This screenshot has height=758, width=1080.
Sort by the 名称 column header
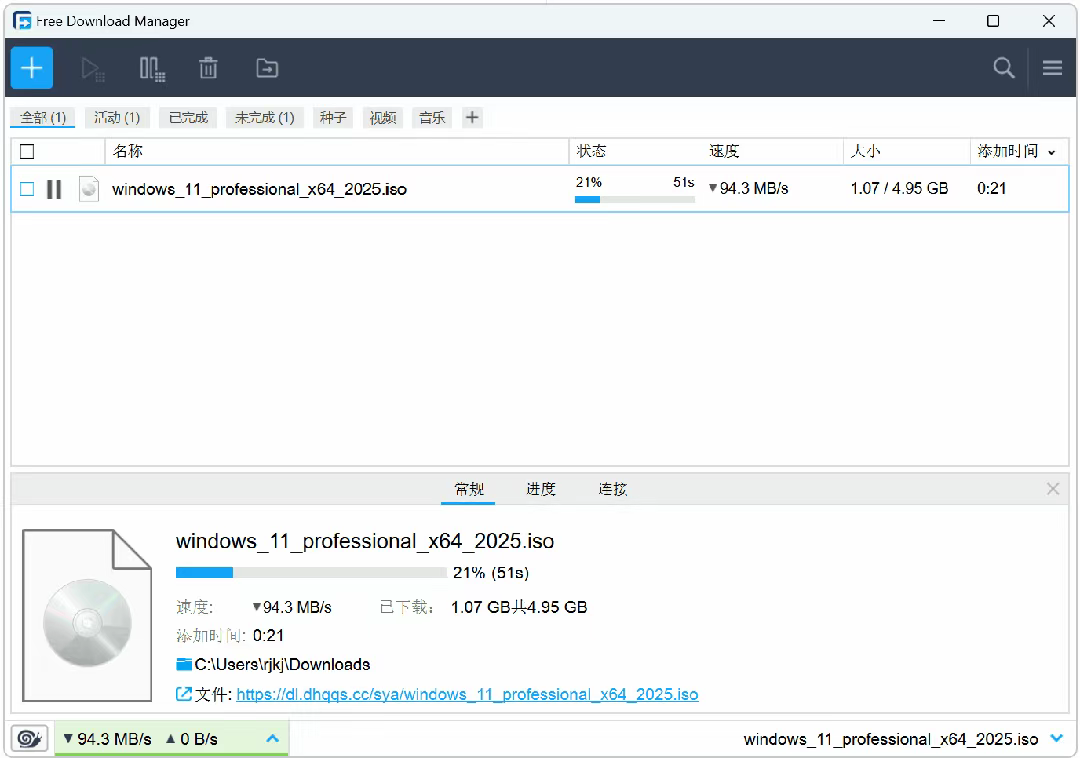[x=128, y=151]
